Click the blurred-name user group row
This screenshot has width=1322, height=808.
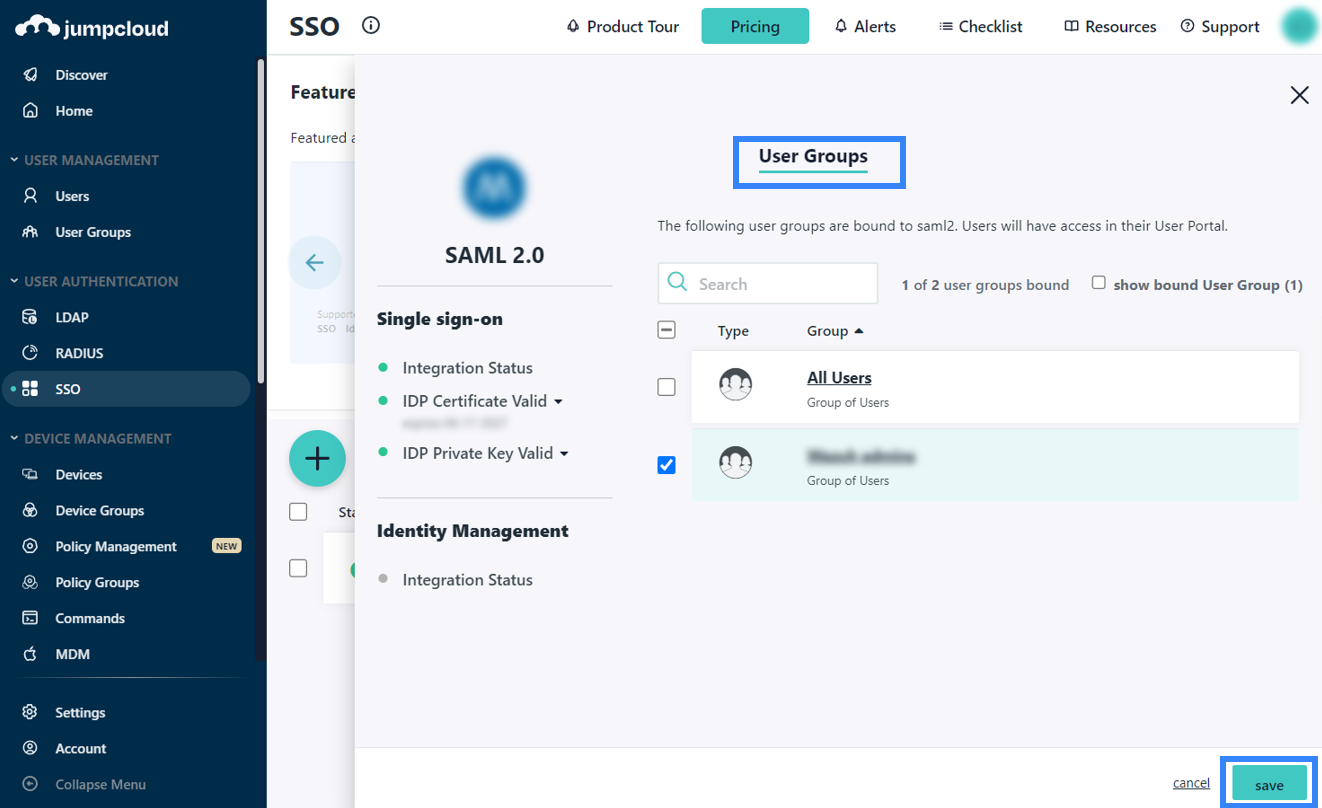[995, 465]
